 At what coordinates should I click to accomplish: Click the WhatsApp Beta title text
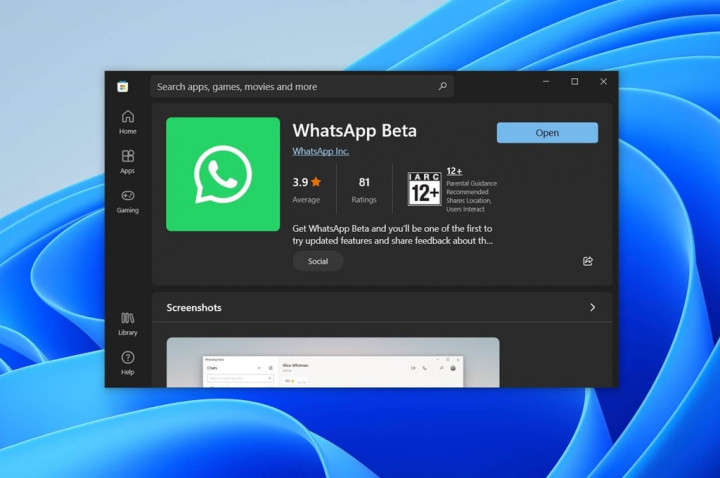click(x=354, y=131)
